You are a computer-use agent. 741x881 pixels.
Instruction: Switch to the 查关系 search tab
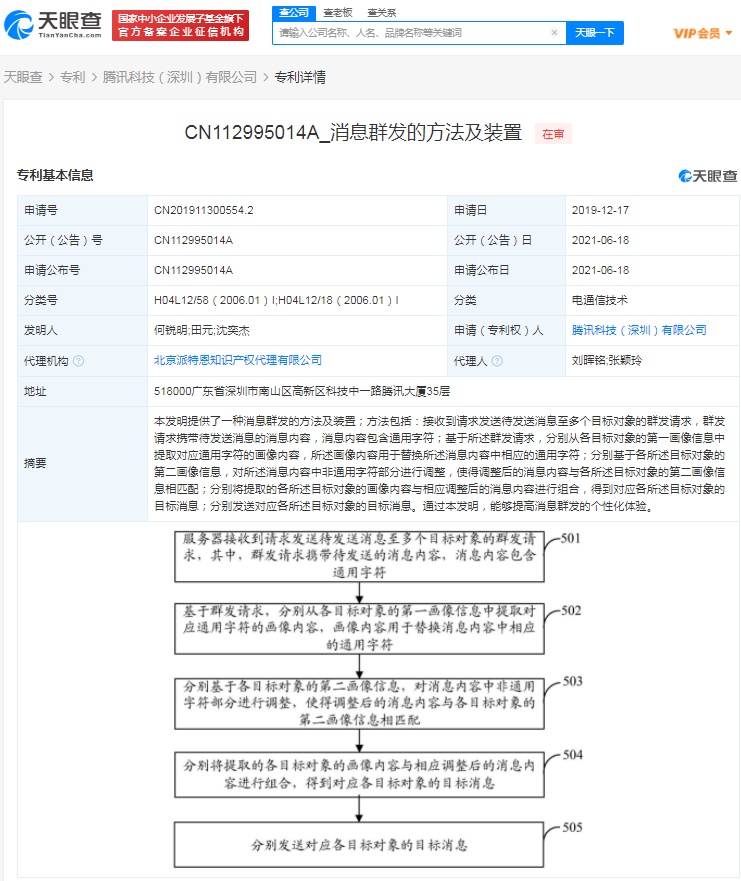pos(381,12)
